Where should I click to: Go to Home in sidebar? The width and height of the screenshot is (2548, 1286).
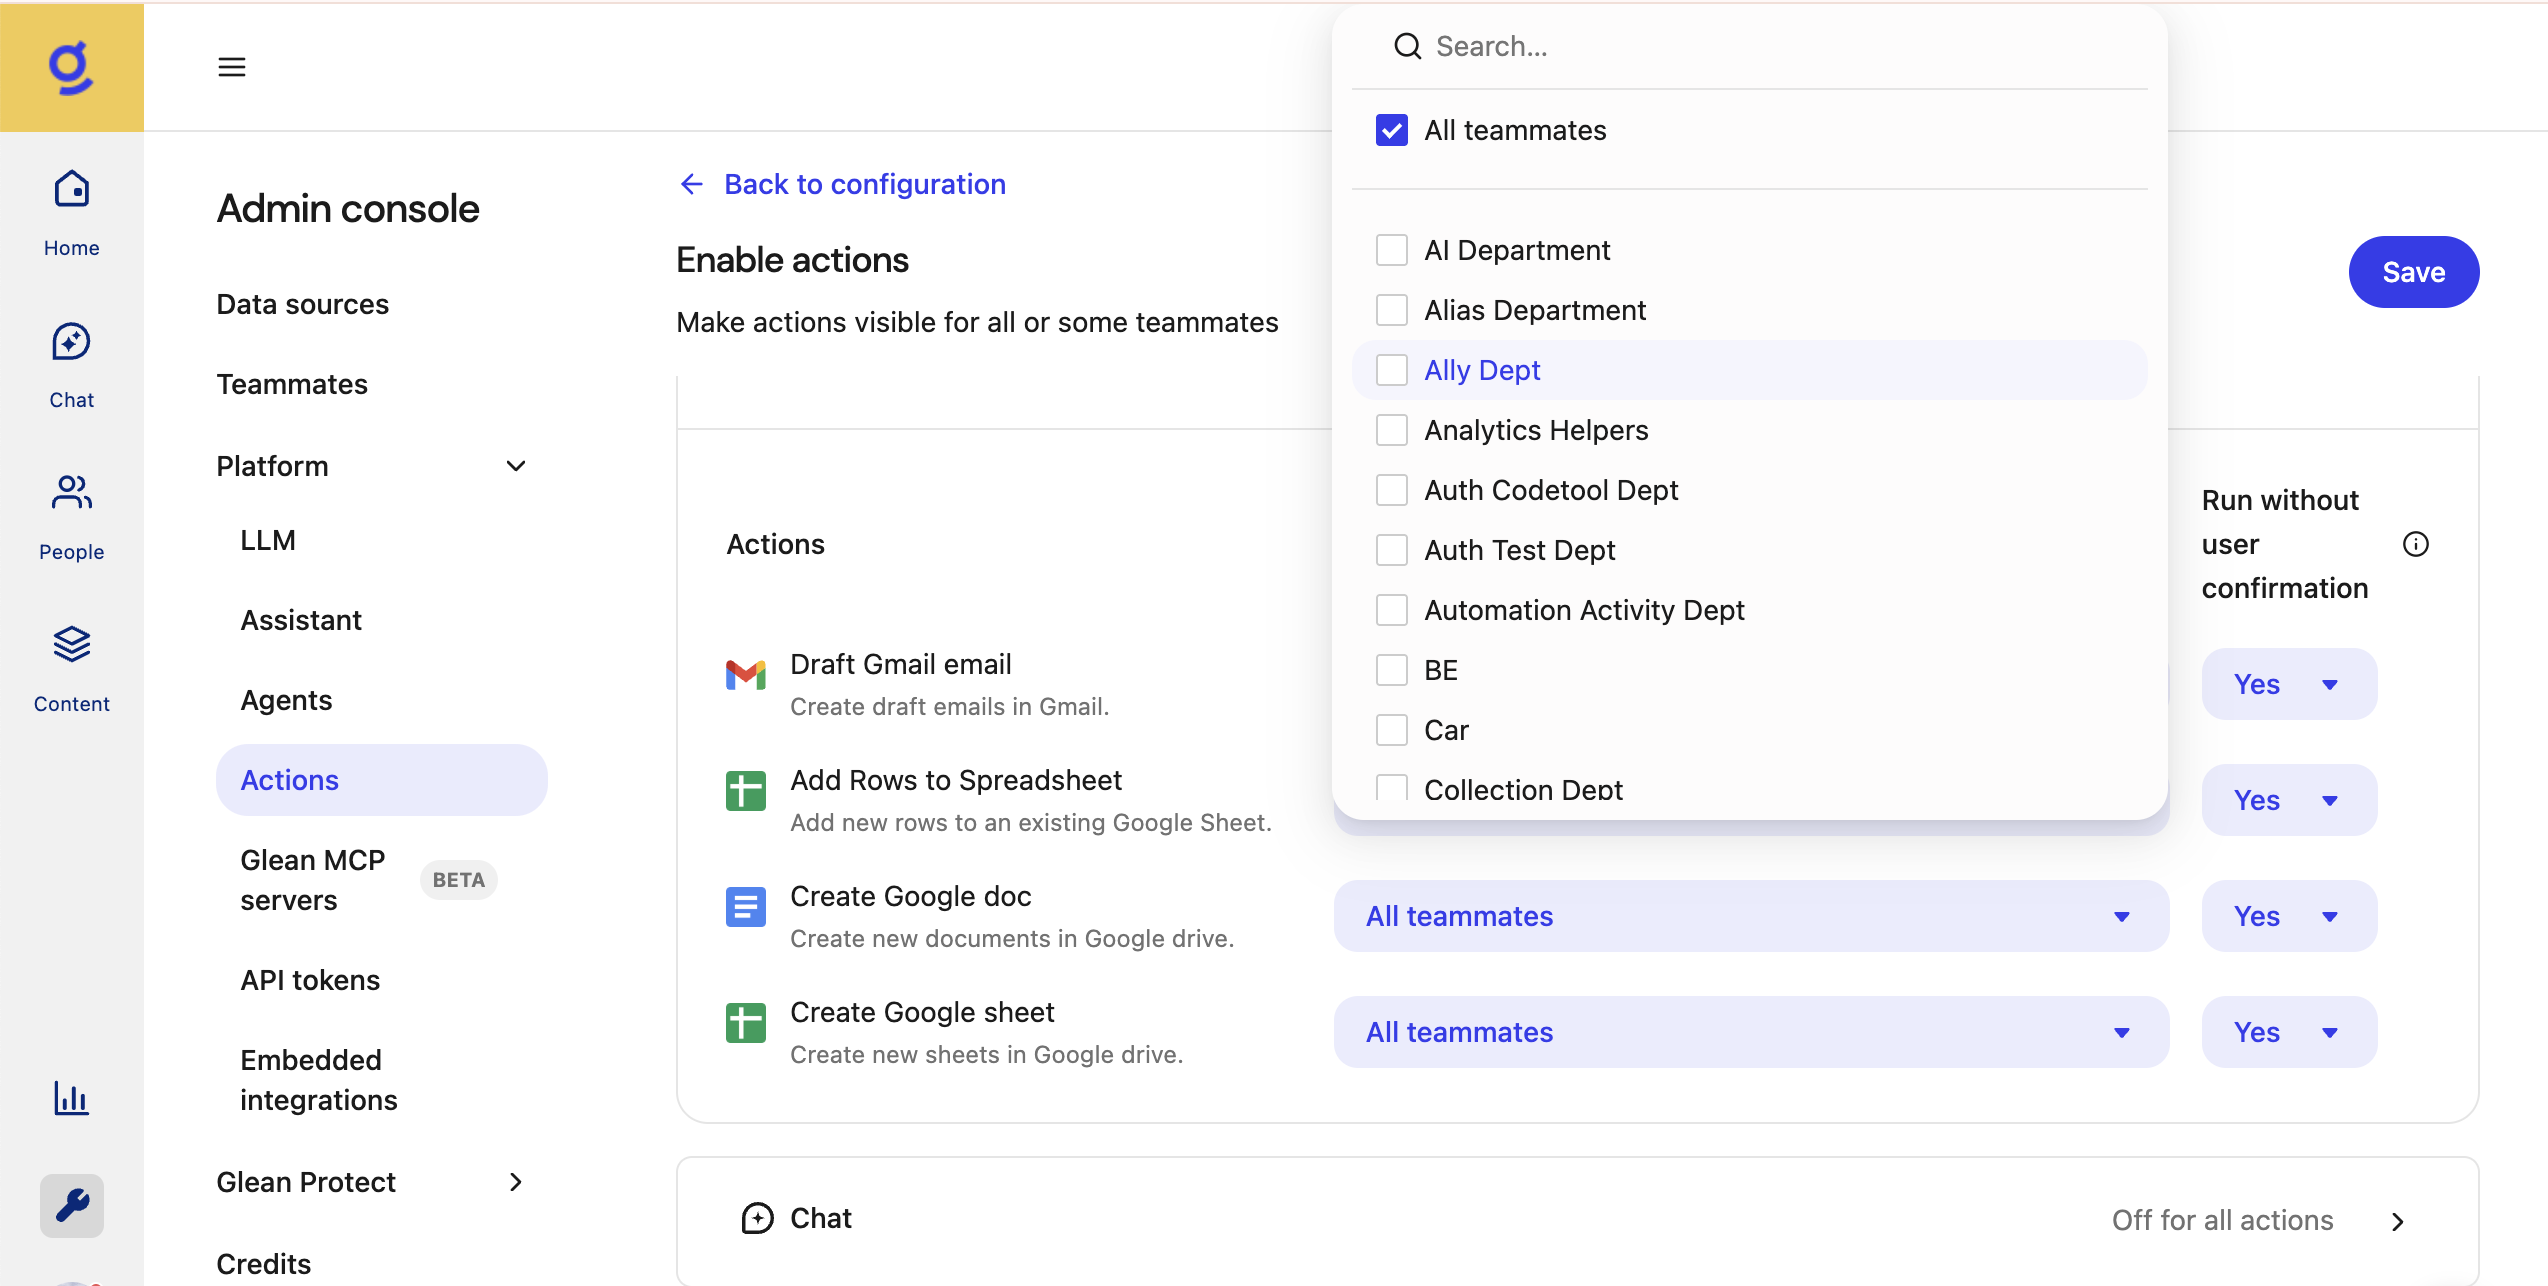coord(71,211)
